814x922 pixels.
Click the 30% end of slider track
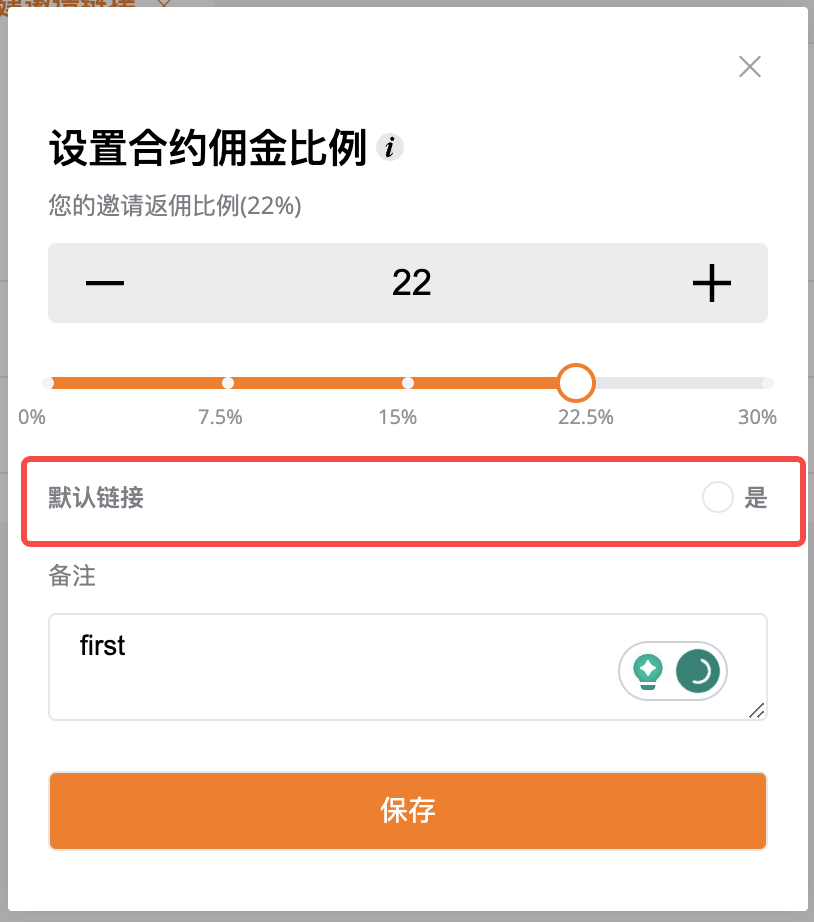pos(767,383)
